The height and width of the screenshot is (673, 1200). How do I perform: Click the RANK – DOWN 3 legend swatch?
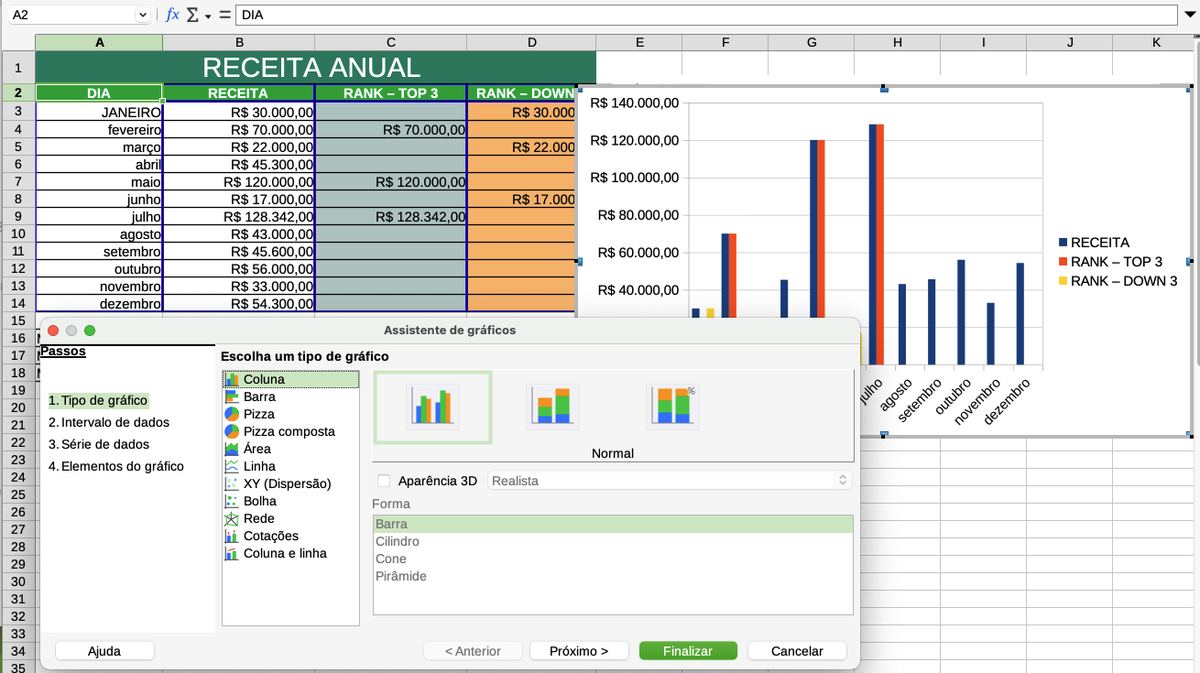click(1063, 281)
